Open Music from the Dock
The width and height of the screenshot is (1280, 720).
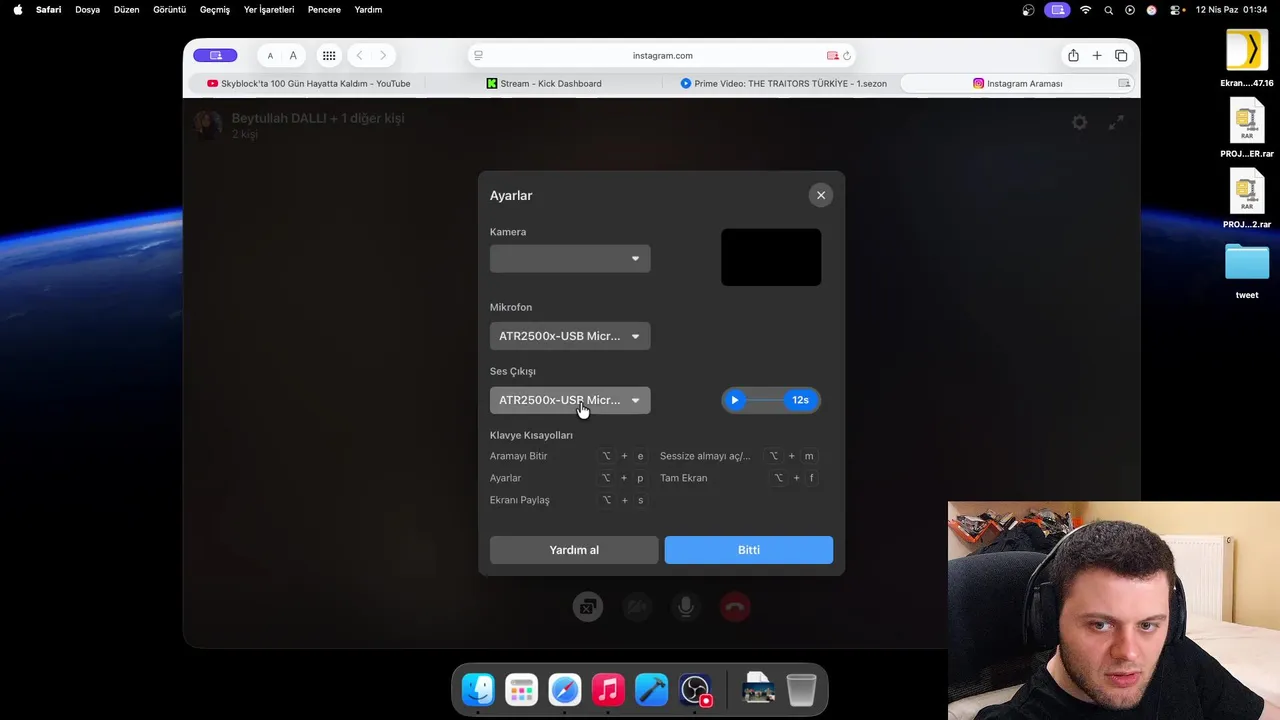coord(608,689)
